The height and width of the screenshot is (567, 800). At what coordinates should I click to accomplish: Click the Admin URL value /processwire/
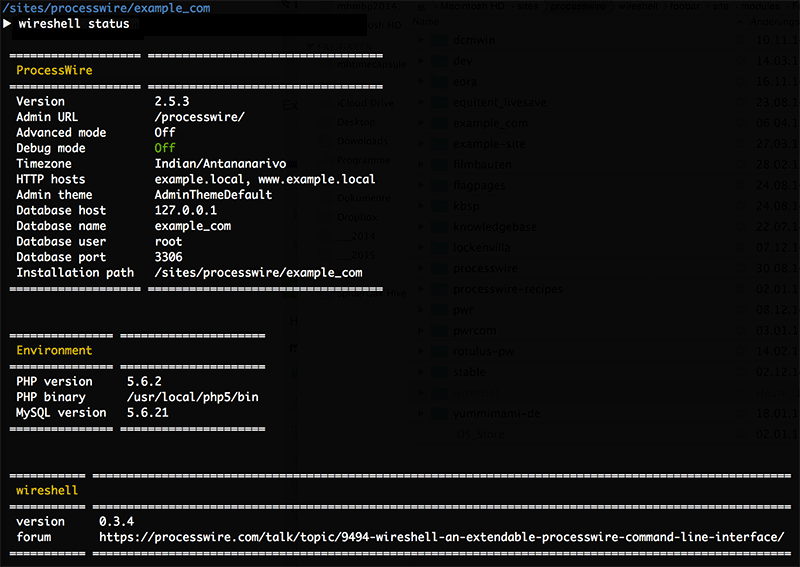[199, 117]
